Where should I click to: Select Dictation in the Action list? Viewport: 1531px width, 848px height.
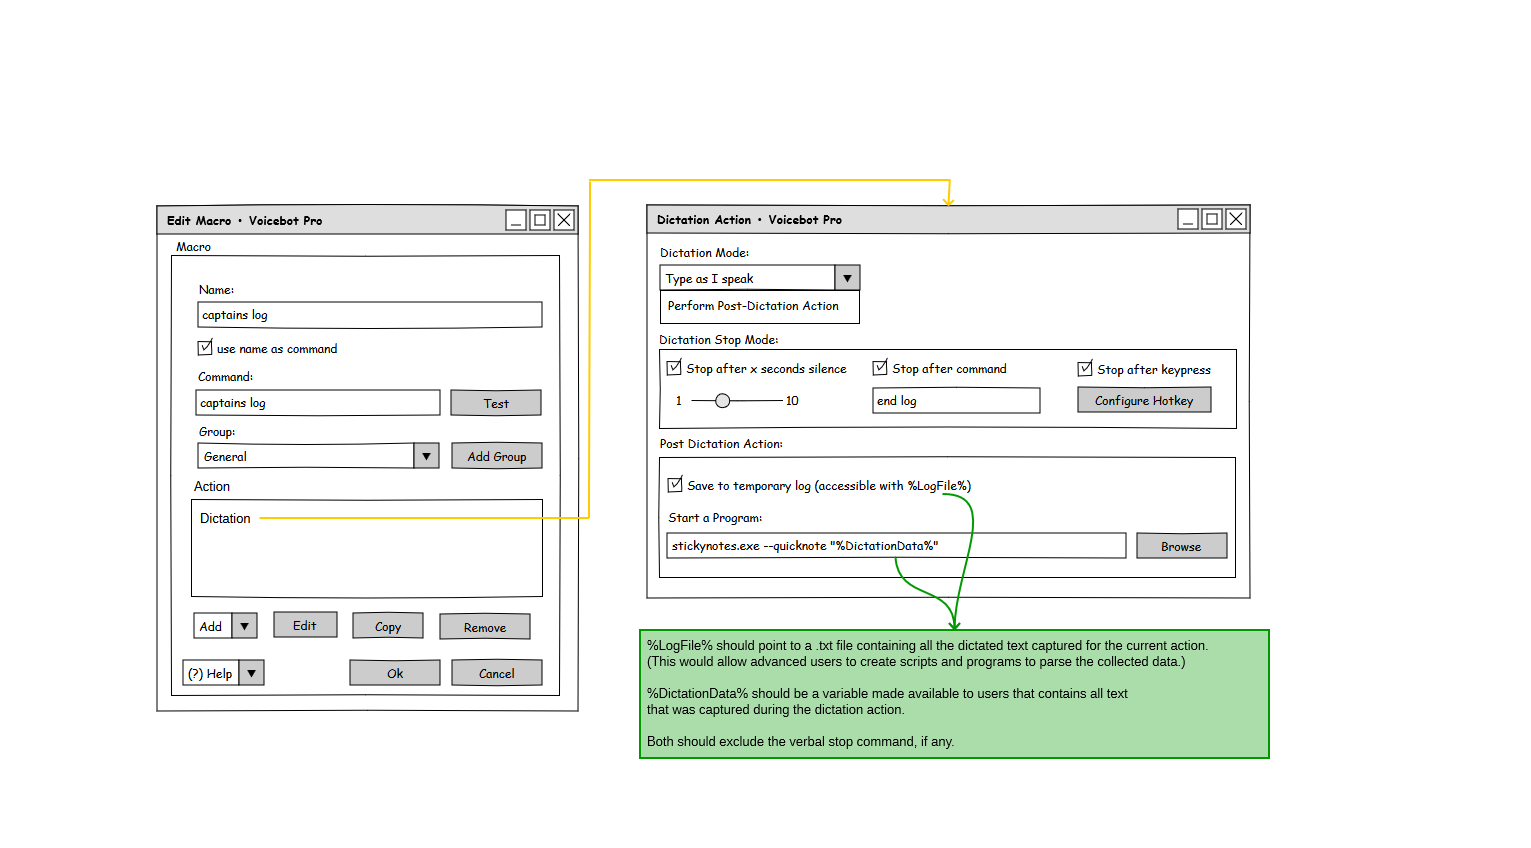tap(226, 518)
